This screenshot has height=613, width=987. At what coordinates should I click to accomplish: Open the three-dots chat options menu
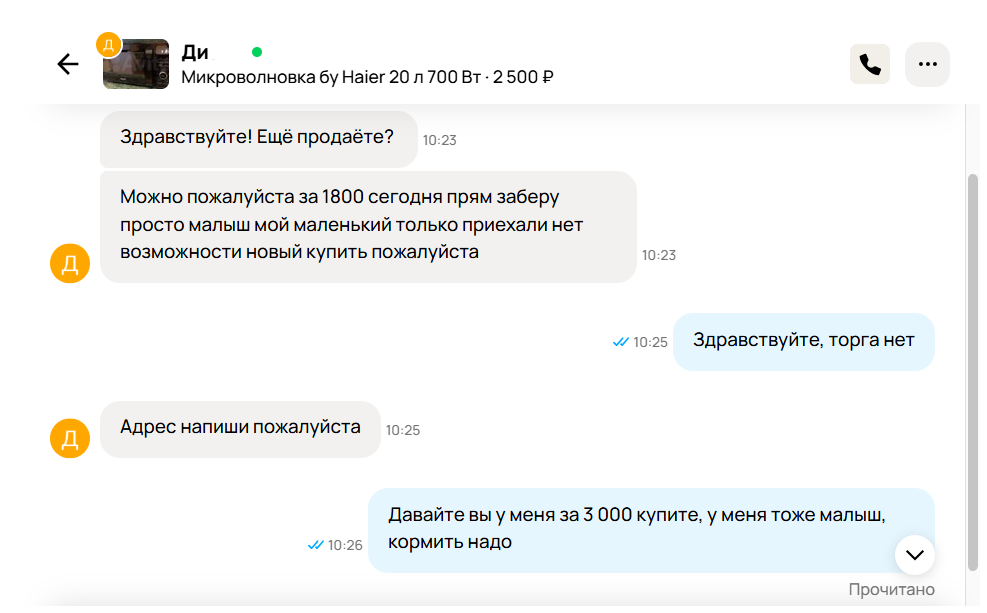tap(927, 63)
